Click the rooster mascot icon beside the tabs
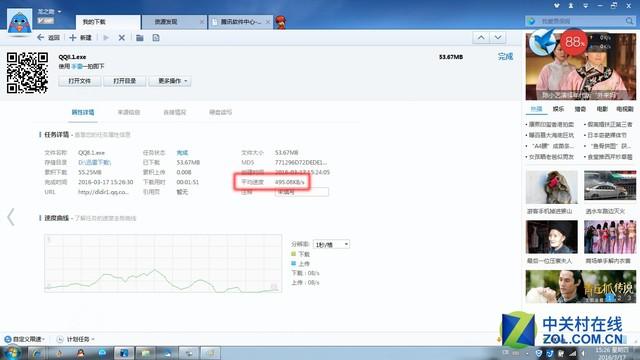 (281, 22)
